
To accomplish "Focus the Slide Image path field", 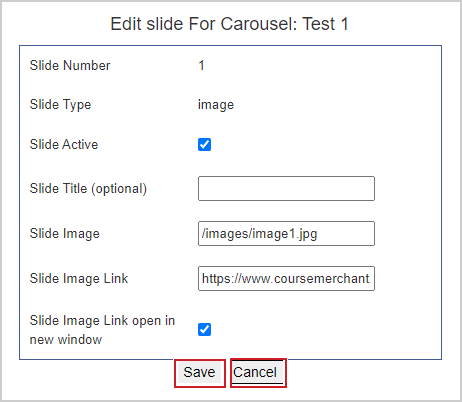I will [286, 234].
